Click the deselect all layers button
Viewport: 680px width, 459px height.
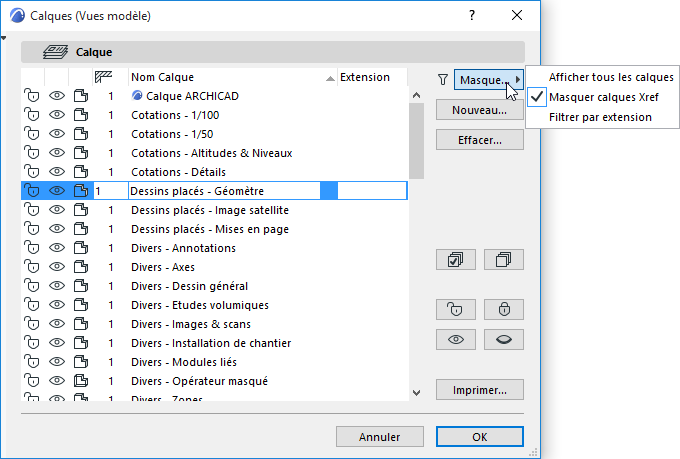pyautogui.click(x=503, y=259)
